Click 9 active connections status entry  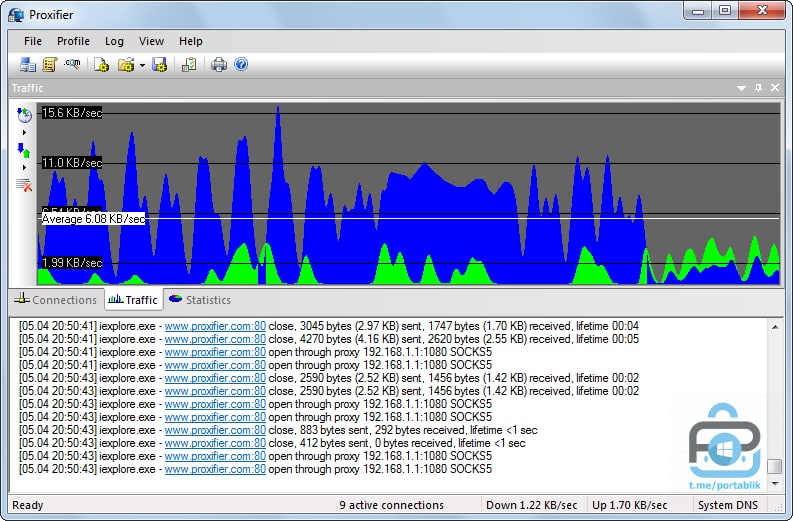point(391,505)
